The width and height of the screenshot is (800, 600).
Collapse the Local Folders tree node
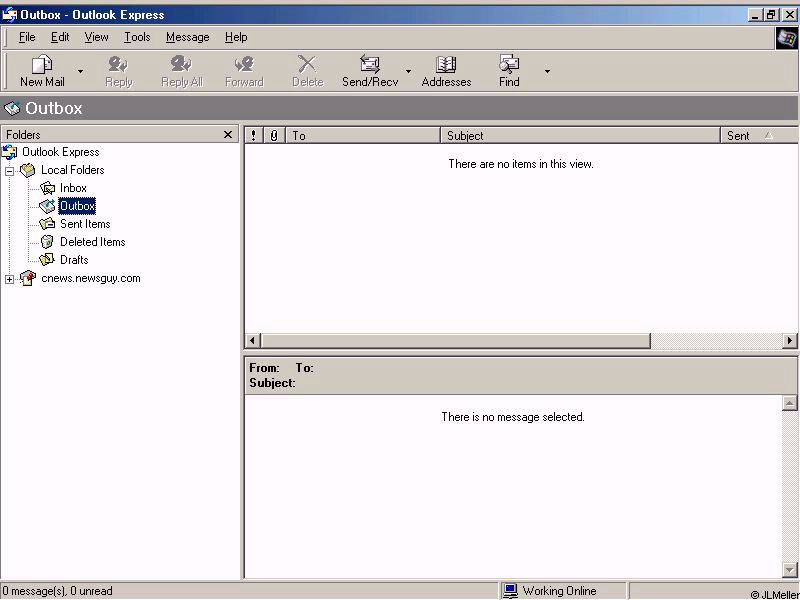point(10,171)
